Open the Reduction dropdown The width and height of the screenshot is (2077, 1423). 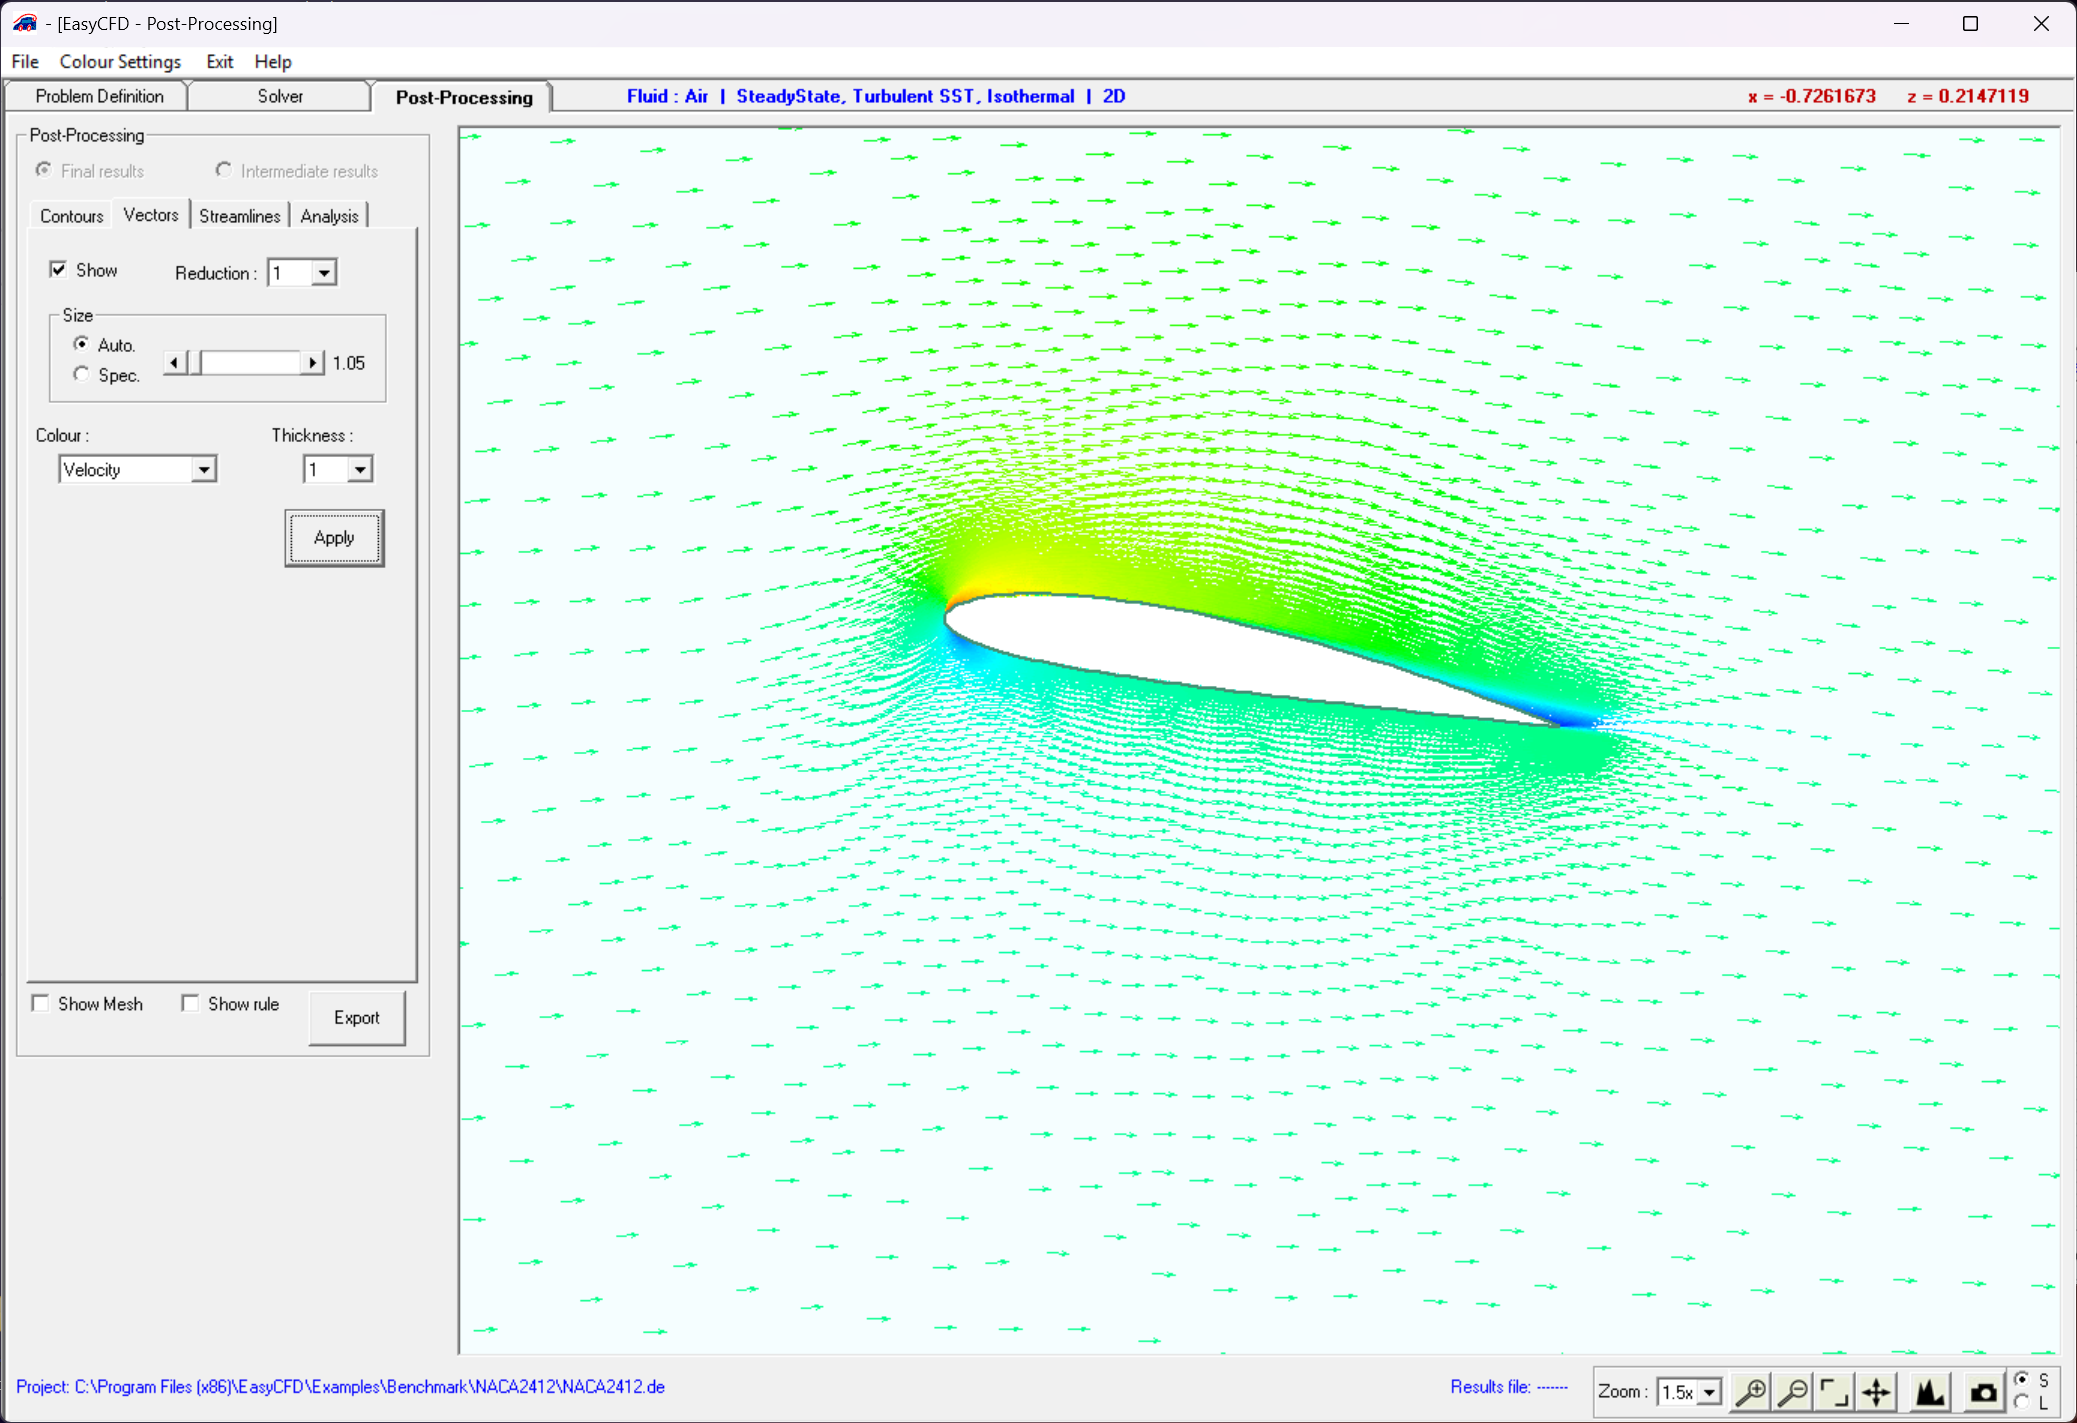302,273
